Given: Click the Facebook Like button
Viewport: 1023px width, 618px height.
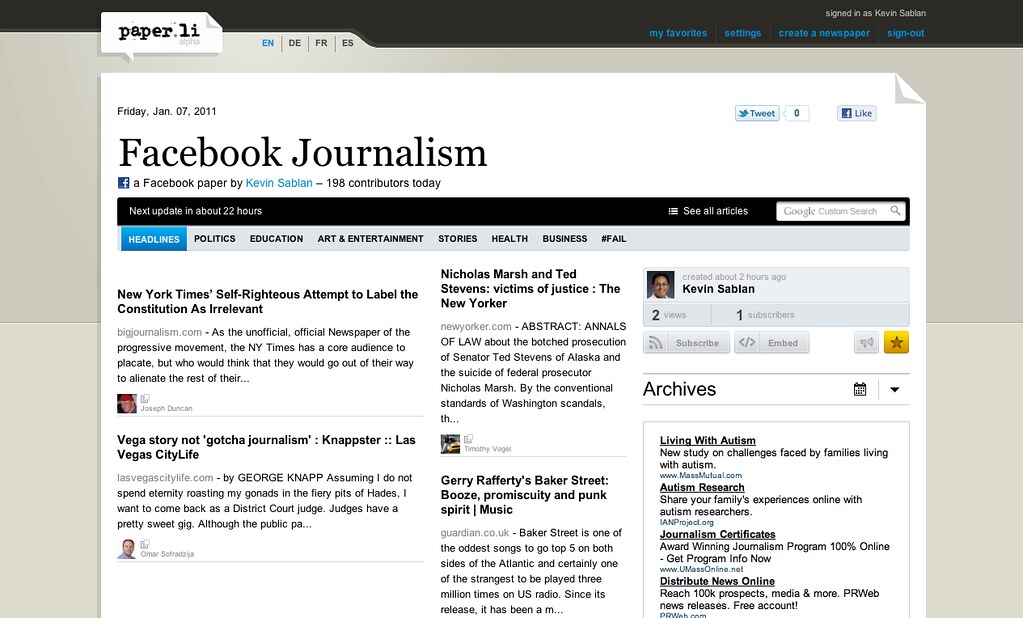Looking at the screenshot, I should coord(857,113).
